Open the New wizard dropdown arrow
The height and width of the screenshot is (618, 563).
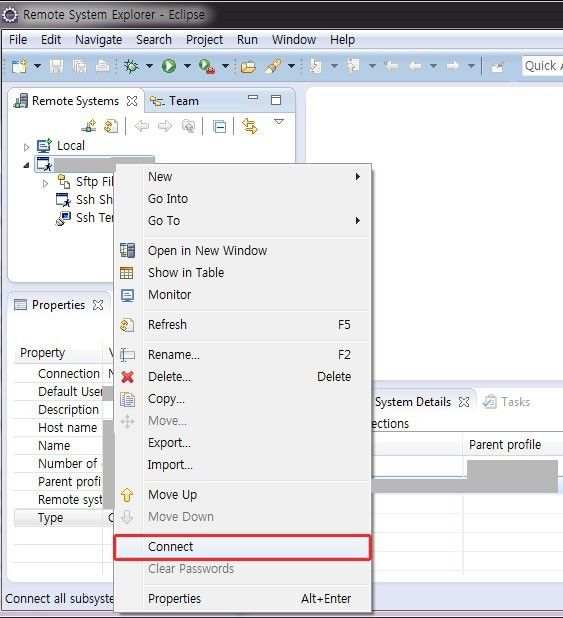point(37,66)
